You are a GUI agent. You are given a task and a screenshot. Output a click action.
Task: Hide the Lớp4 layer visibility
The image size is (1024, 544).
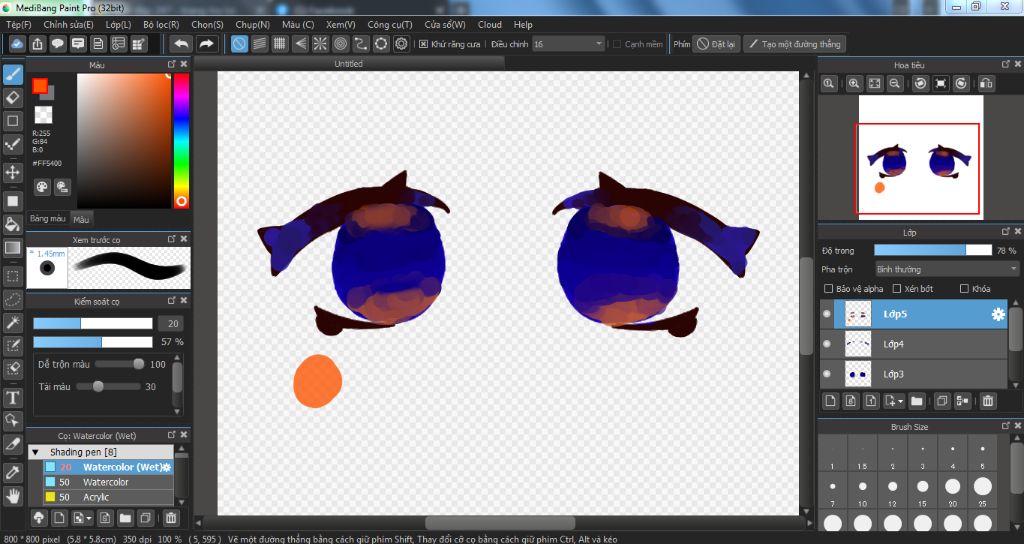pyautogui.click(x=827, y=344)
